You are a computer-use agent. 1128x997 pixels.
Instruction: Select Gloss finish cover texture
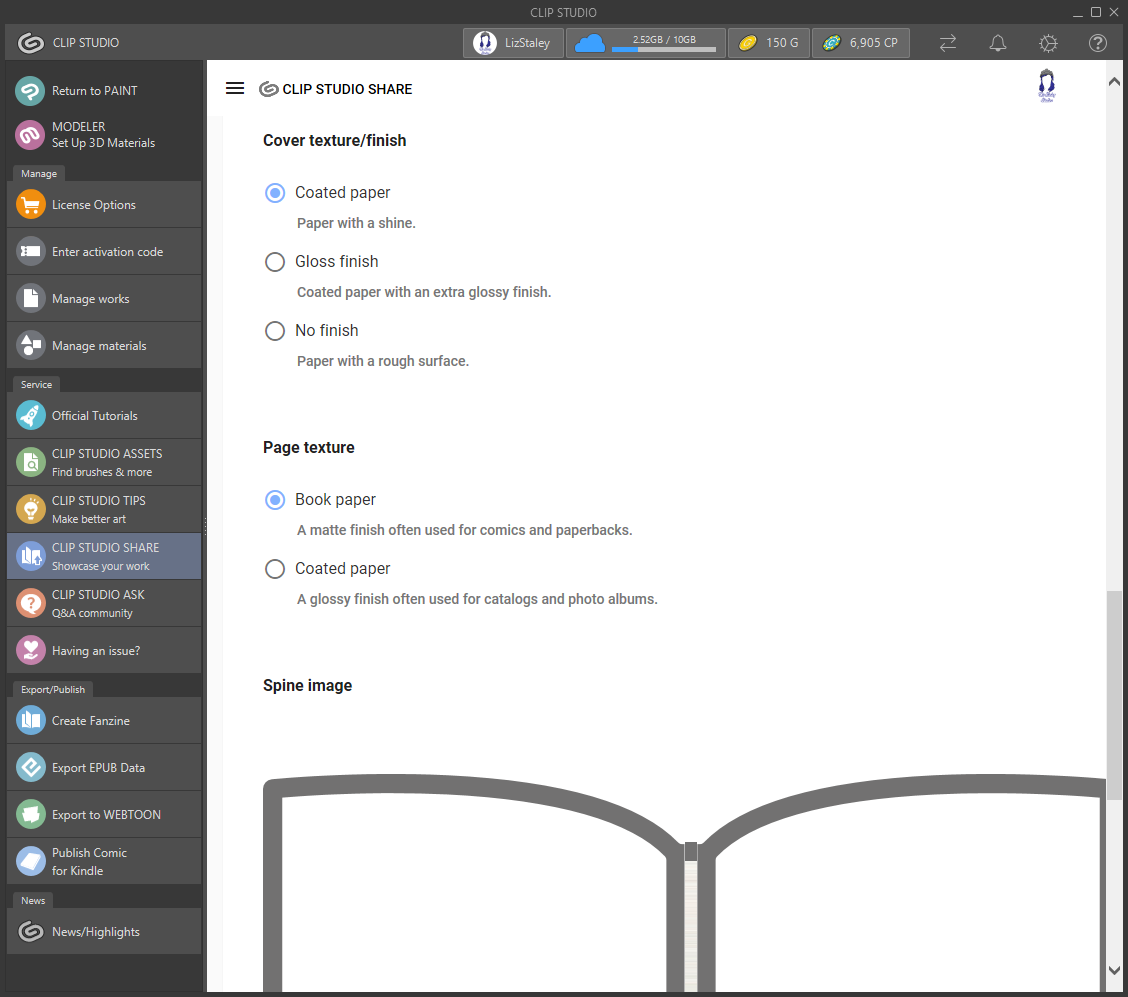pos(275,262)
